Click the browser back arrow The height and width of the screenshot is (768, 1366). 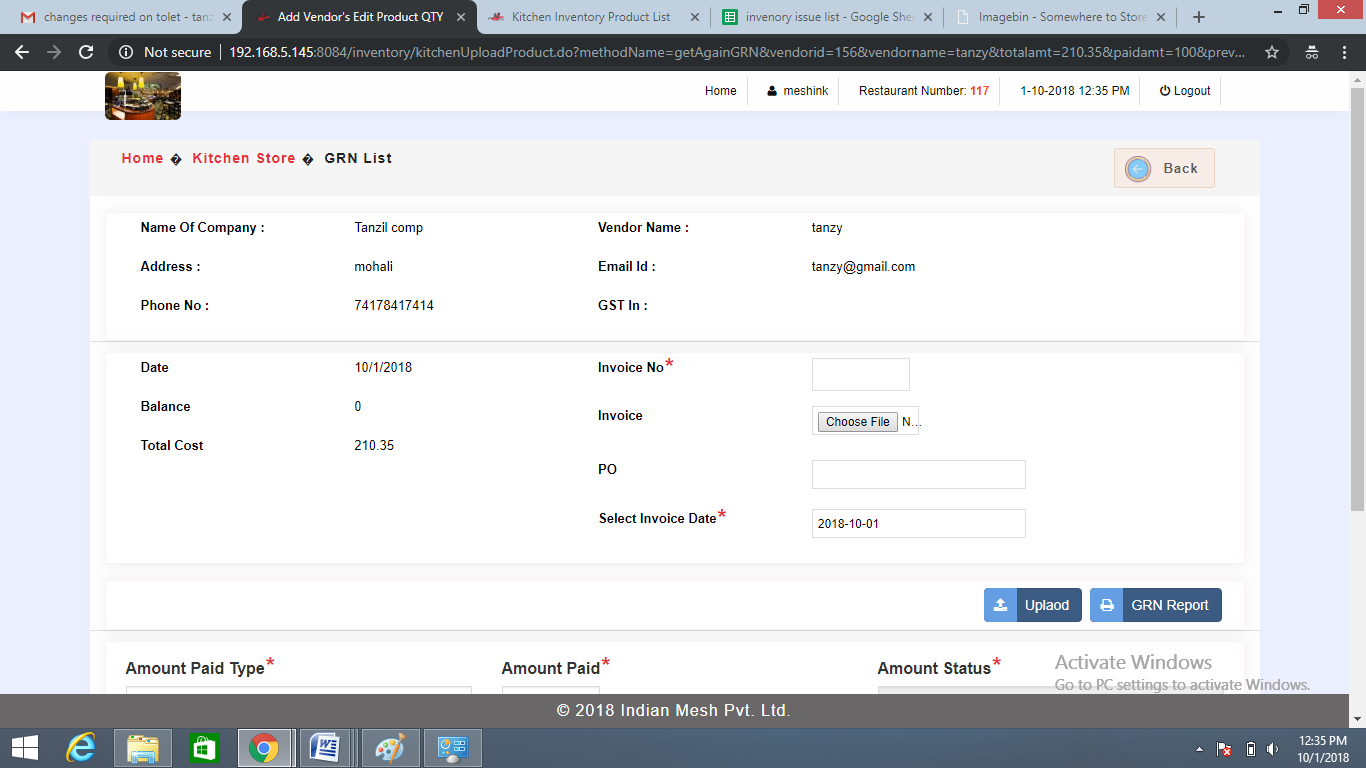(22, 52)
